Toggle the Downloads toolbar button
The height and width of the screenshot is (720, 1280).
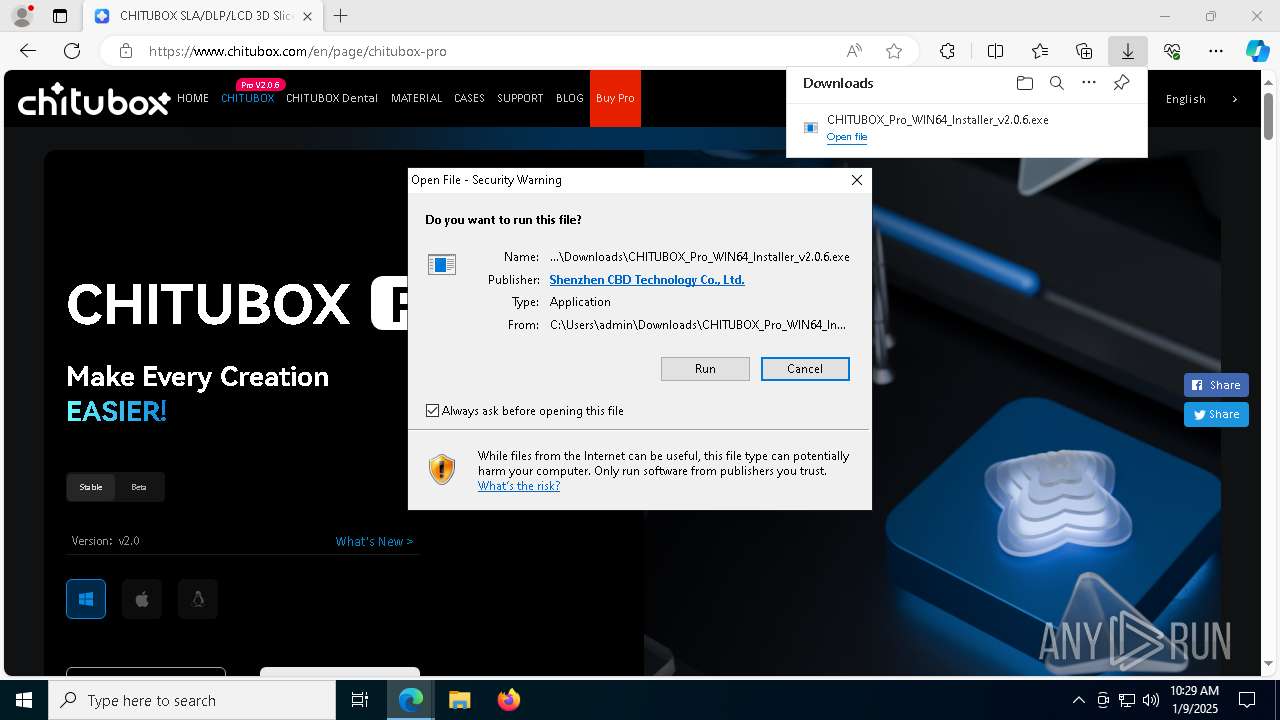coord(1127,51)
